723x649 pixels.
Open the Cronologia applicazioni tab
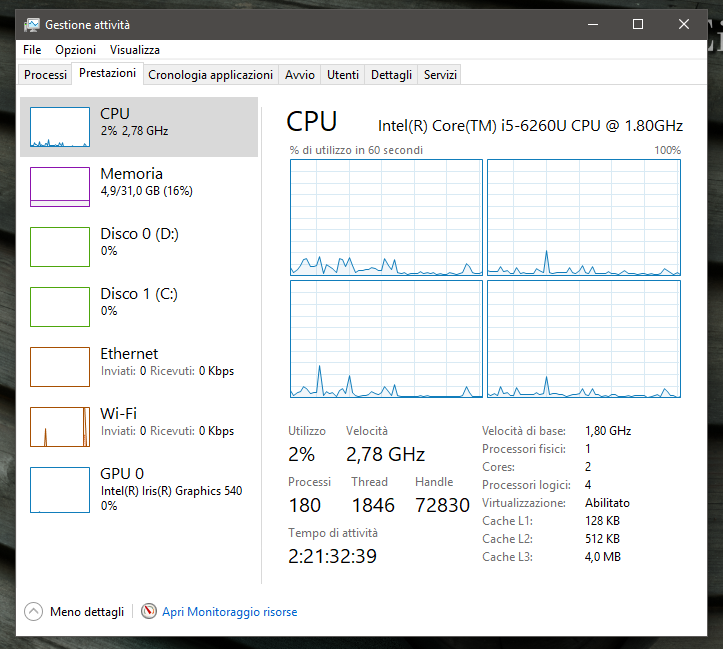click(210, 75)
